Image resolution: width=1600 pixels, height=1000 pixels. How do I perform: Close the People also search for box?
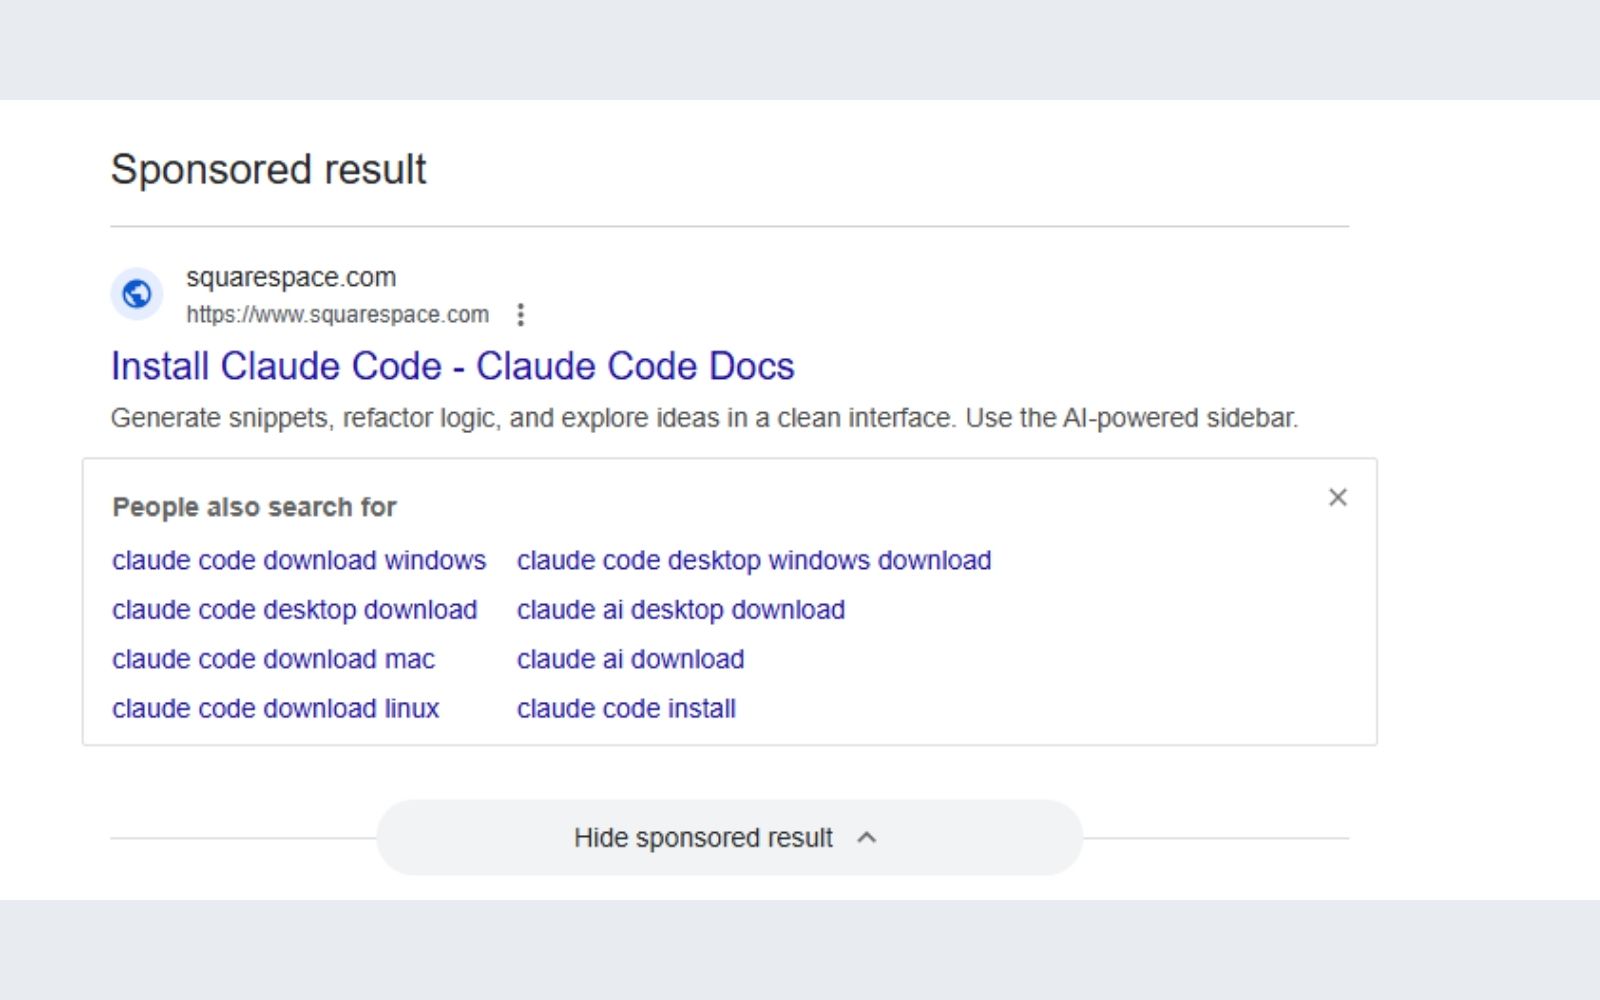tap(1337, 497)
